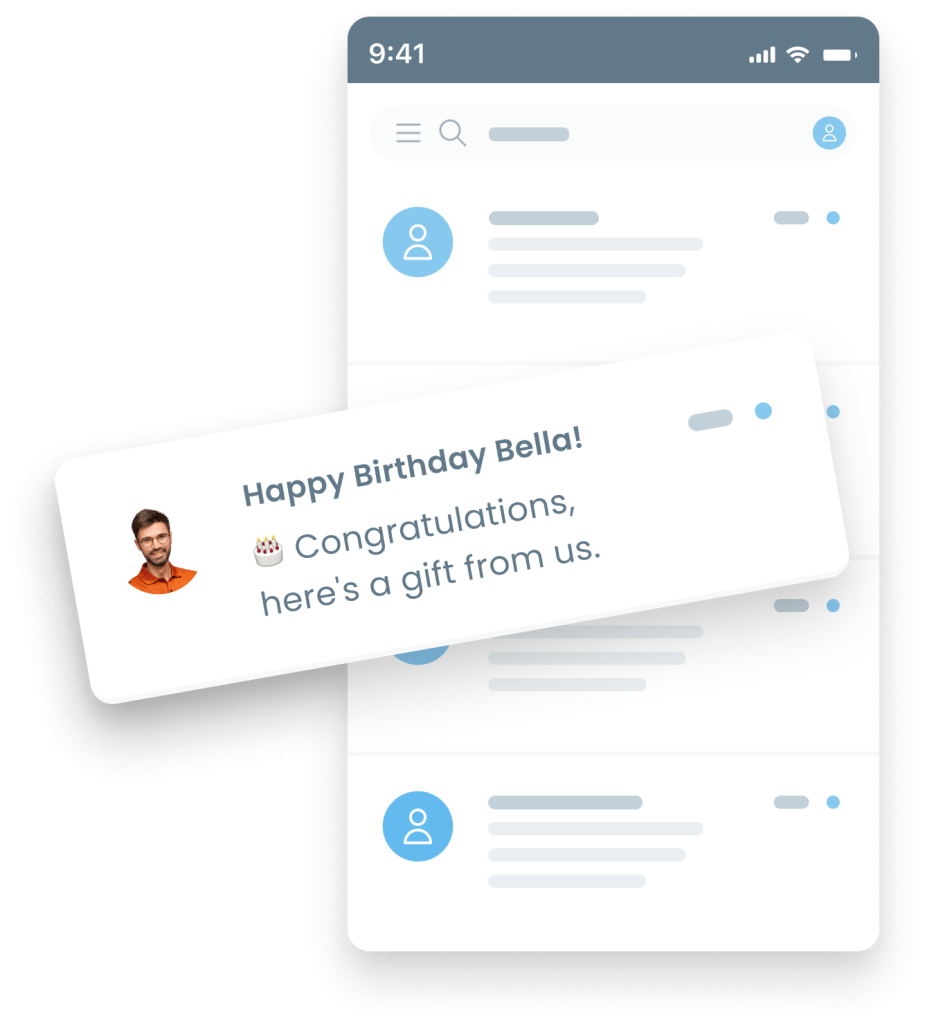
Task: Click the first message's unread blue dot
Action: coord(833,218)
